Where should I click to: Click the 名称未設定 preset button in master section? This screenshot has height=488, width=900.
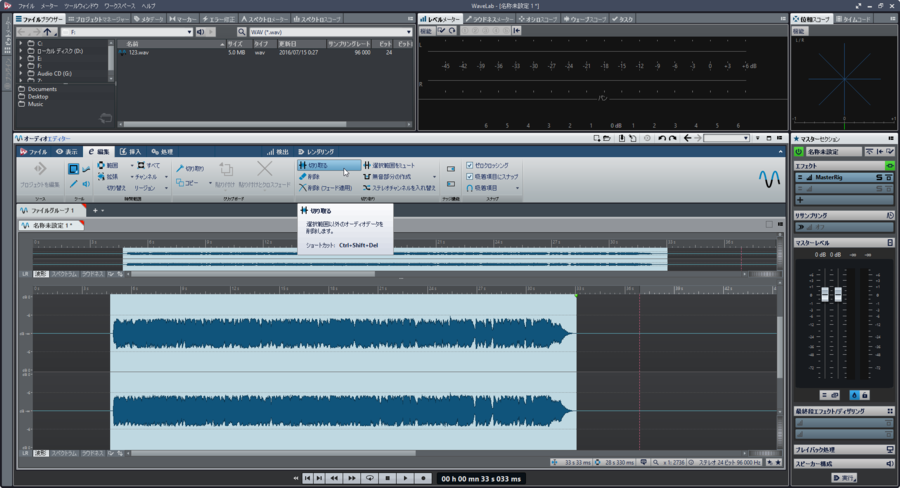833,152
